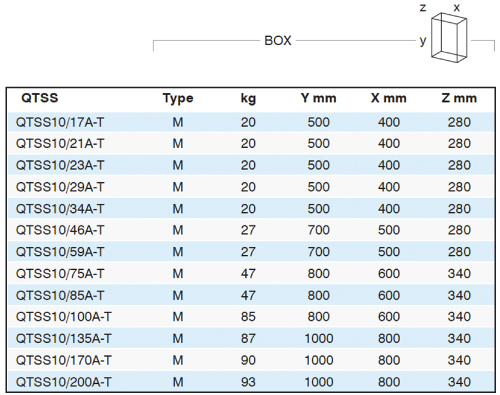Select model QTSS10/17A-T row
The image size is (500, 395).
251,122
